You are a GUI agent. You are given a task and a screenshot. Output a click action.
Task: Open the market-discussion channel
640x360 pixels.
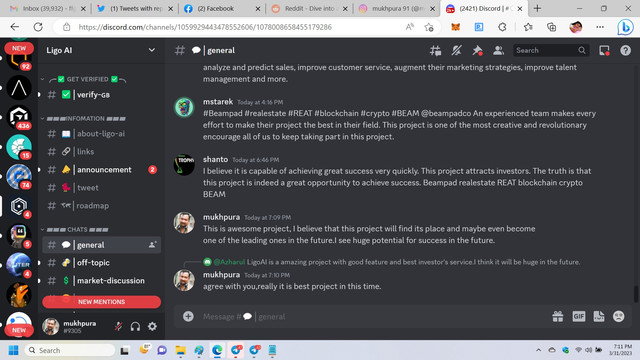click(x=101, y=280)
